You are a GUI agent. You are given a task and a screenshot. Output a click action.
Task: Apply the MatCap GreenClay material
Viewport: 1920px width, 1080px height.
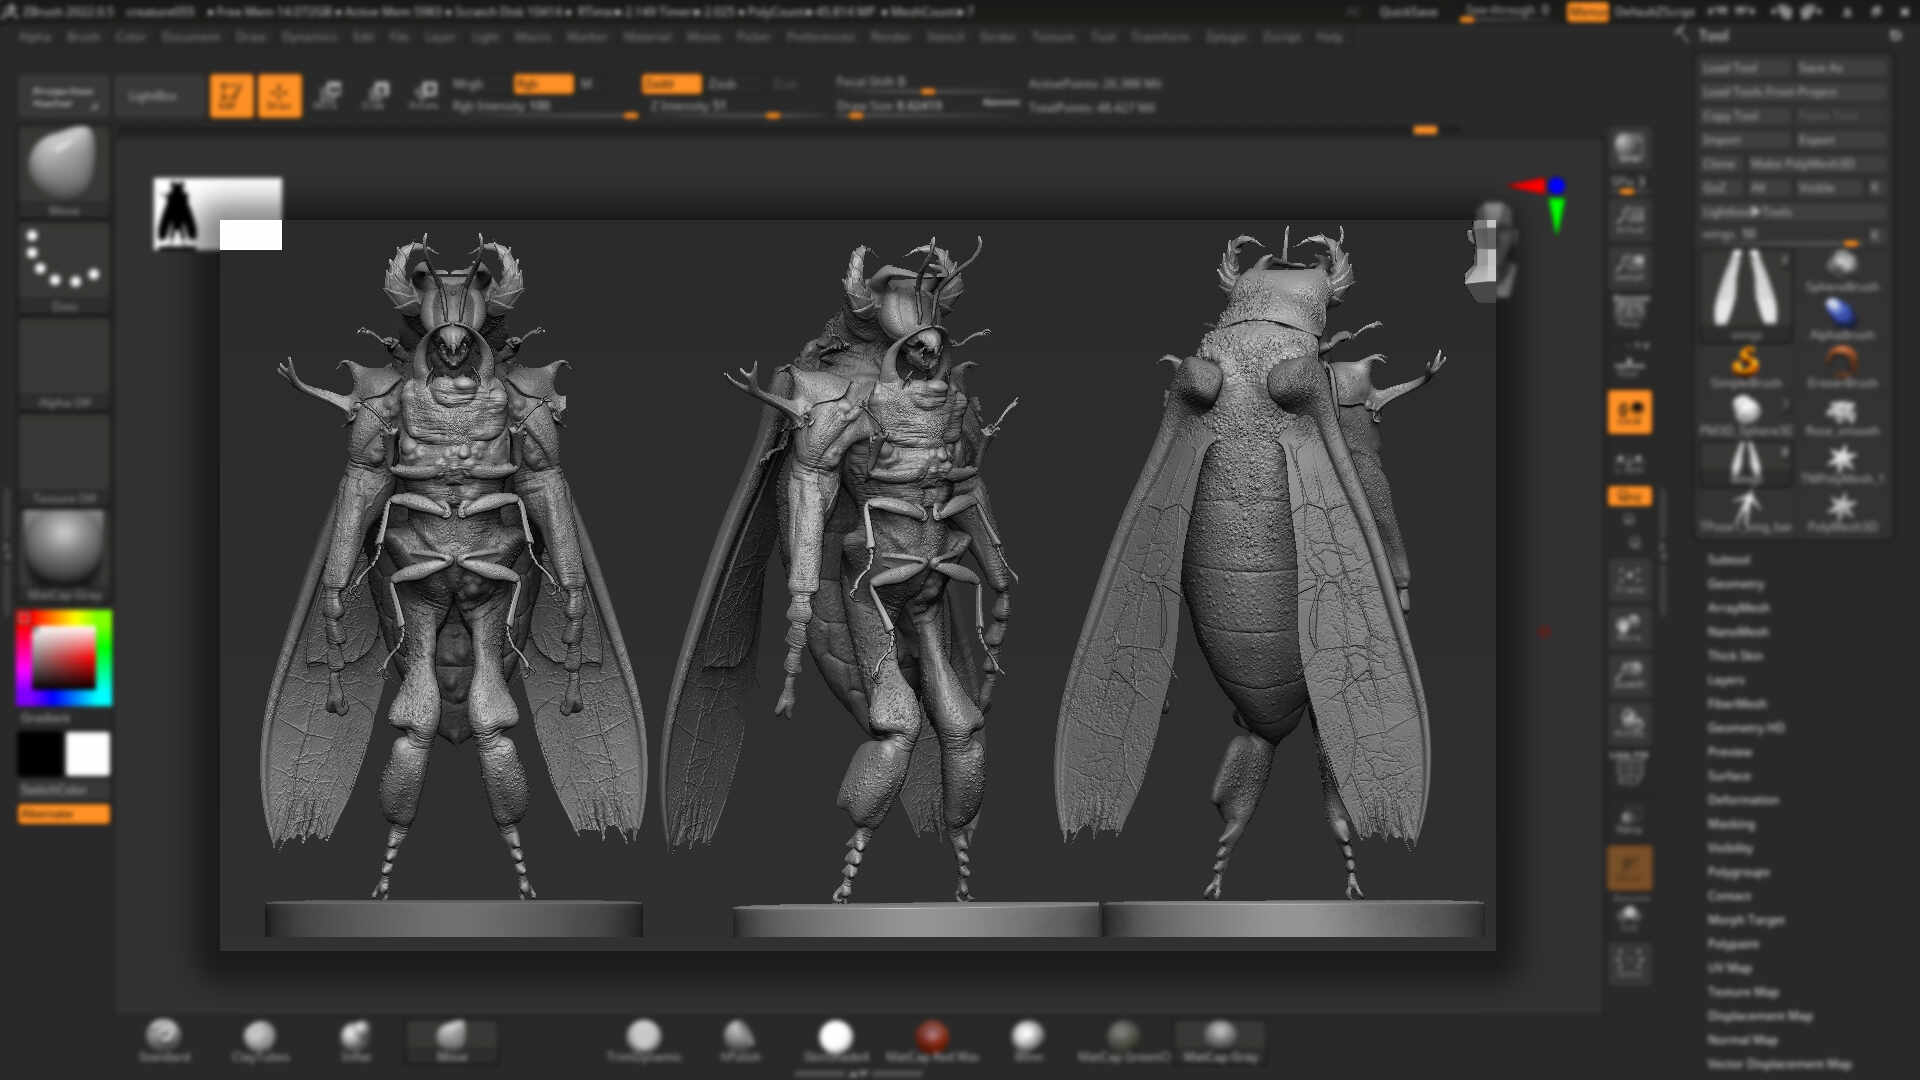[x=1124, y=1040]
